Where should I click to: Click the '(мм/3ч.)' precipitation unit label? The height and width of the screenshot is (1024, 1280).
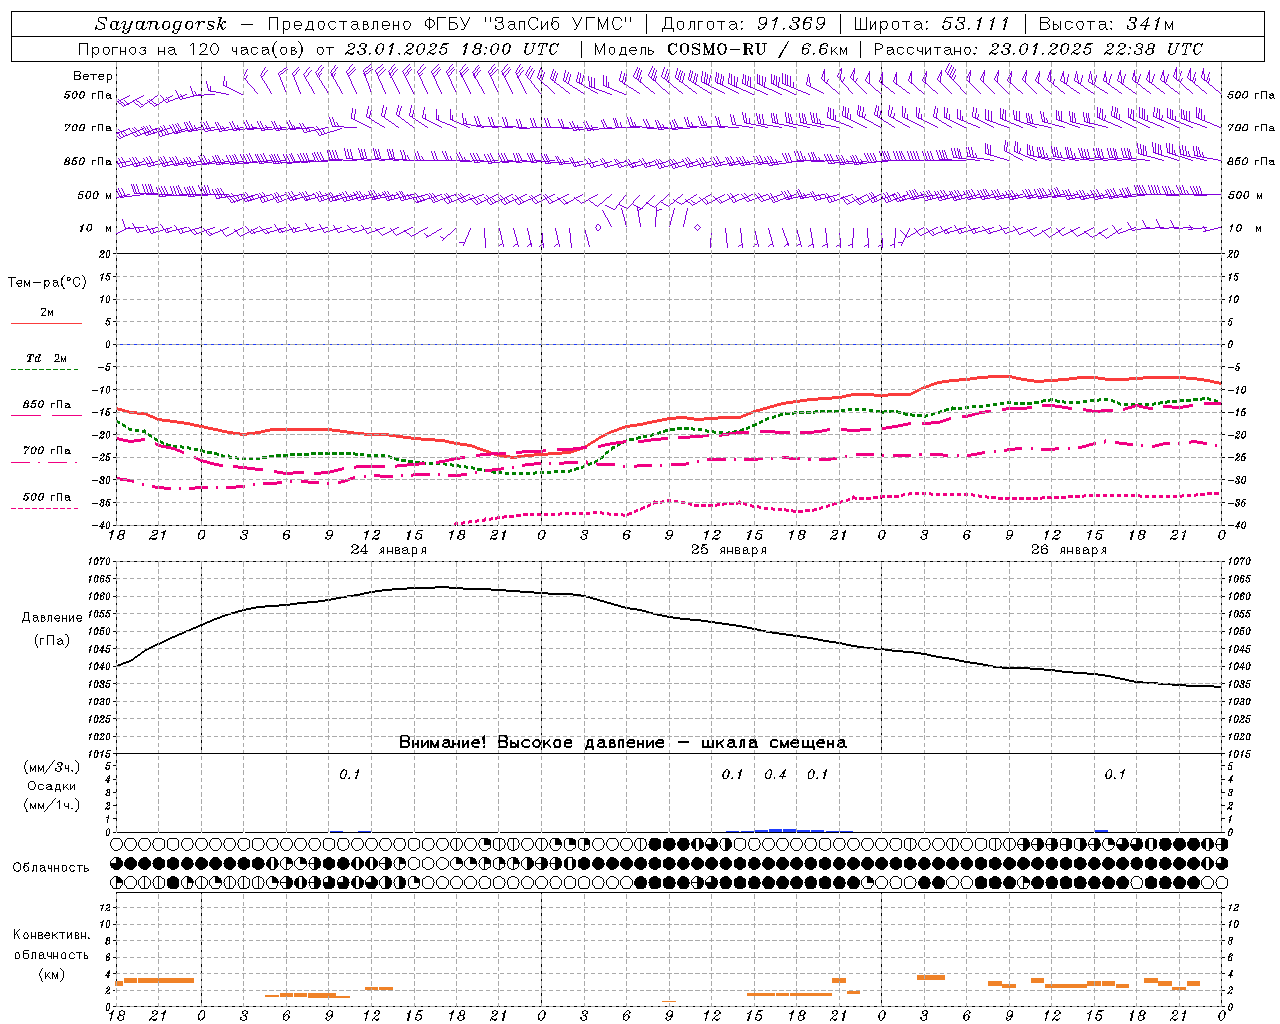point(51,767)
